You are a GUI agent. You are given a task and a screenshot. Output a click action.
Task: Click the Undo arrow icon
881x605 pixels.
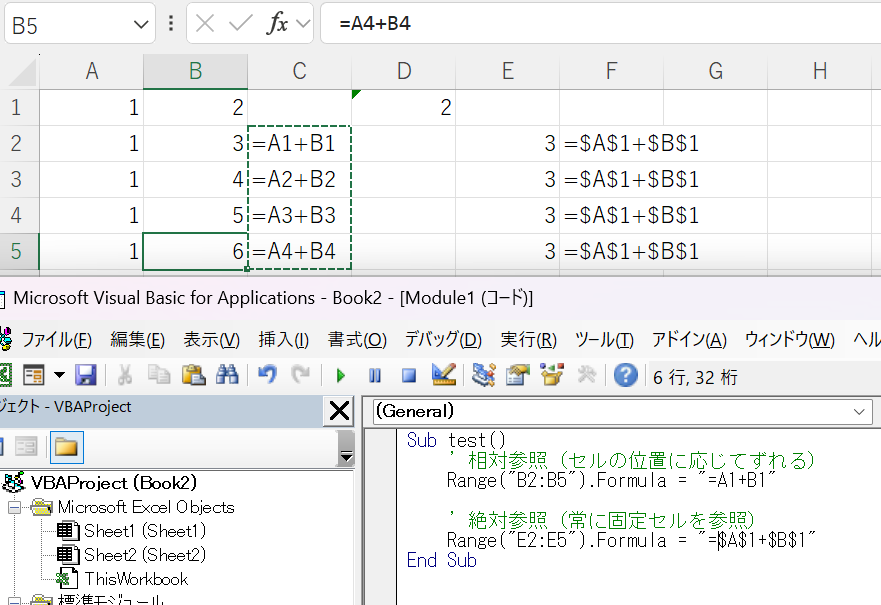click(x=267, y=375)
